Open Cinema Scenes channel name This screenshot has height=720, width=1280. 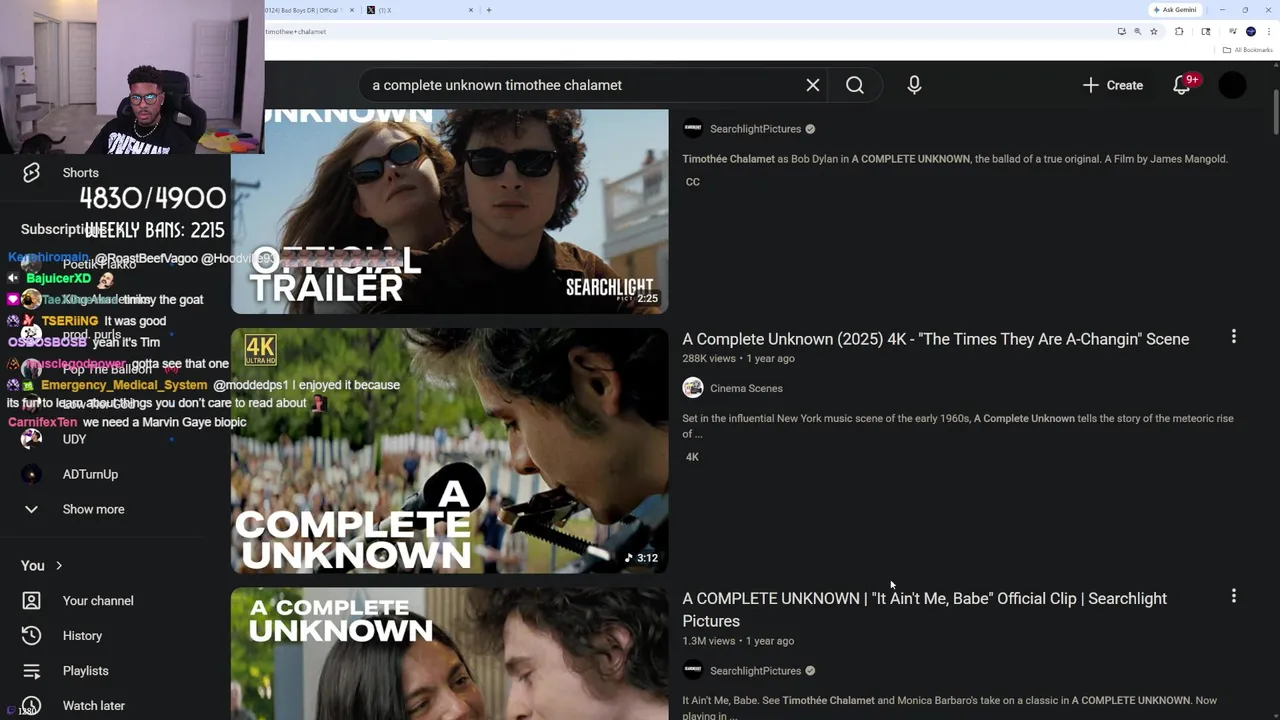pos(746,388)
